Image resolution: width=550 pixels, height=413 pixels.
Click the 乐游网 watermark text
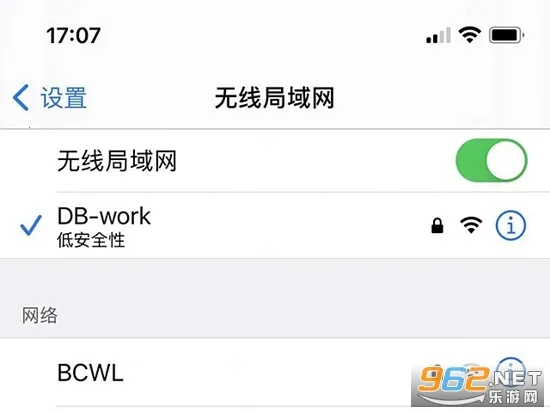513,397
